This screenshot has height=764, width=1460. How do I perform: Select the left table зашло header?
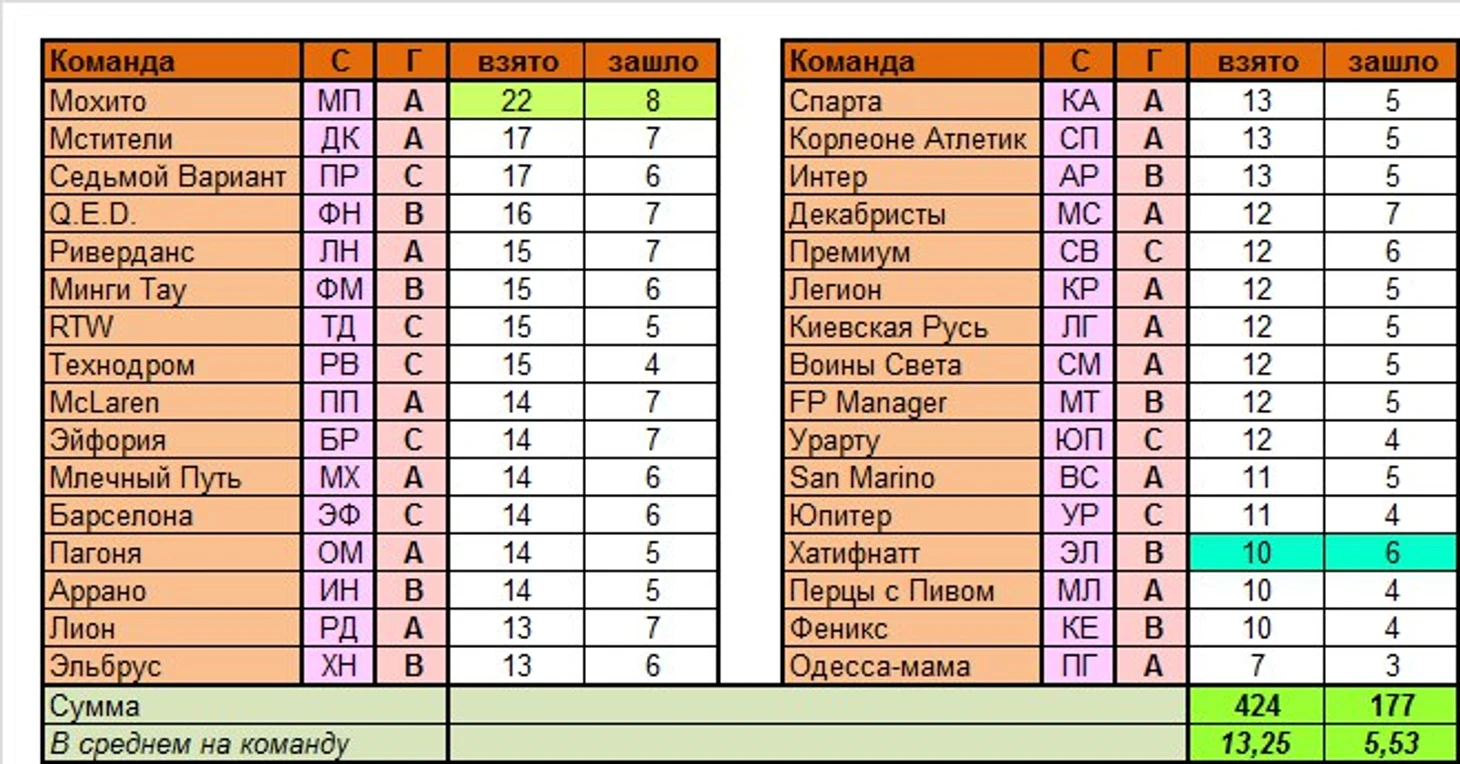point(652,62)
